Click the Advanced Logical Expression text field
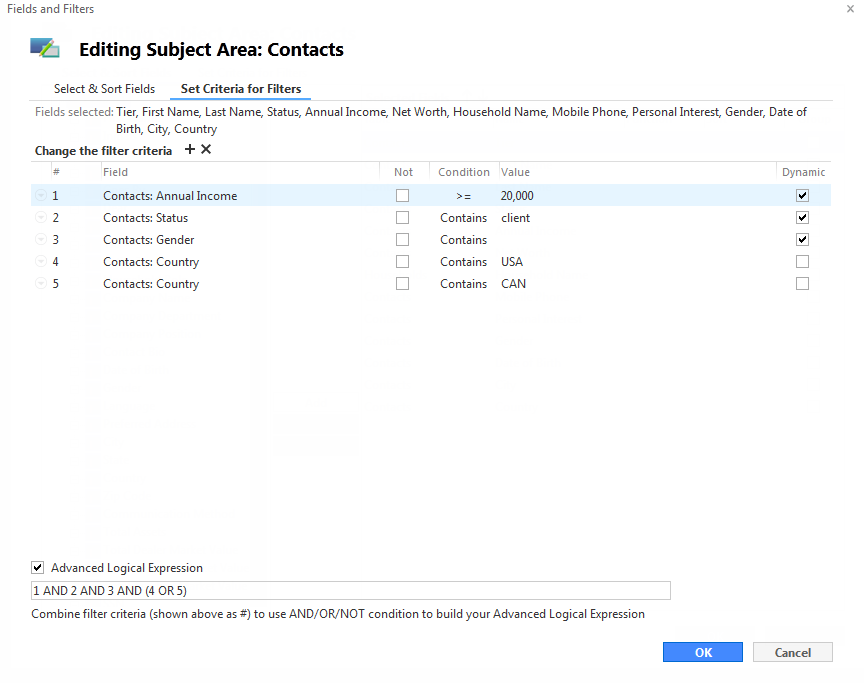The width and height of the screenshot is (864, 683). tap(350, 590)
